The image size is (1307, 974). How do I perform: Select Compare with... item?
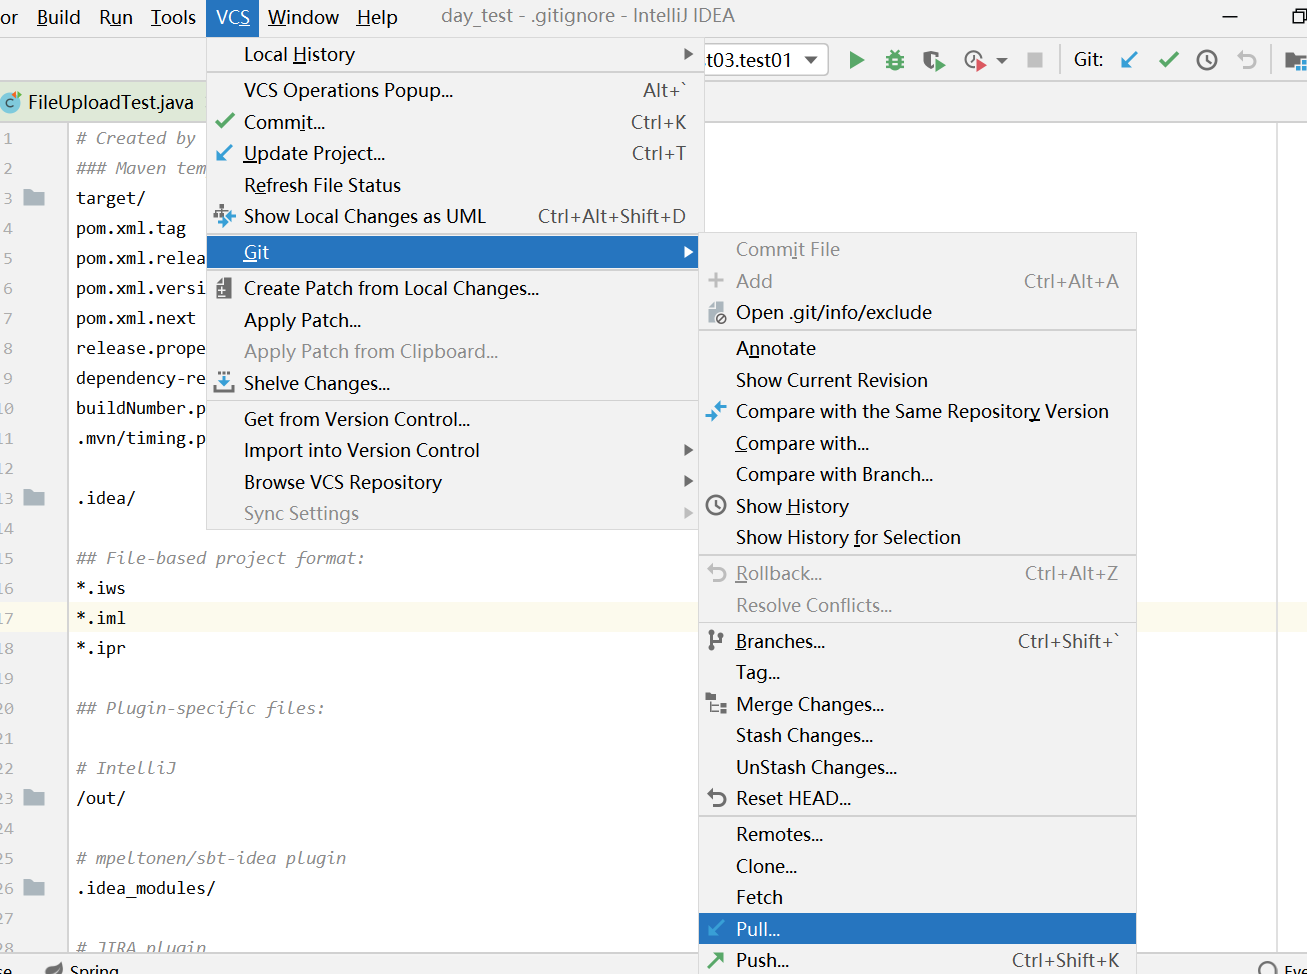917,443
